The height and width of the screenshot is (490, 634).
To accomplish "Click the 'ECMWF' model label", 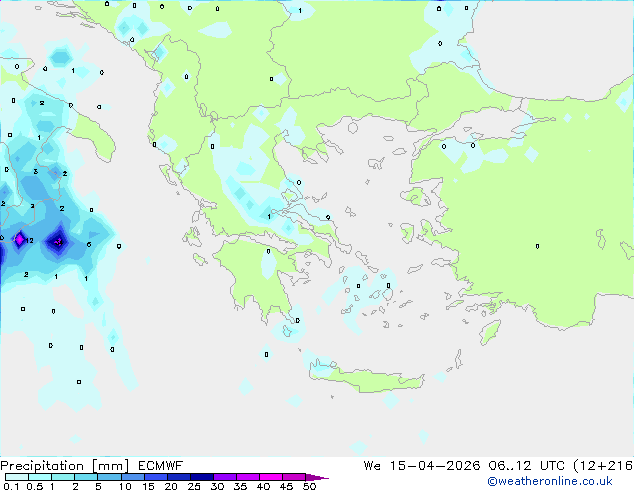I will [x=161, y=466].
